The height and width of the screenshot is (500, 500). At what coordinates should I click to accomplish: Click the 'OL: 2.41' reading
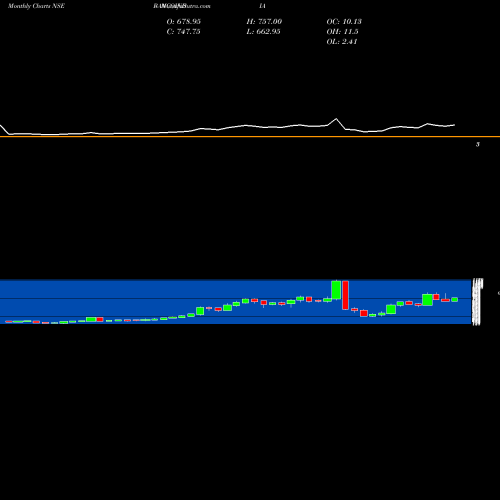[342, 41]
